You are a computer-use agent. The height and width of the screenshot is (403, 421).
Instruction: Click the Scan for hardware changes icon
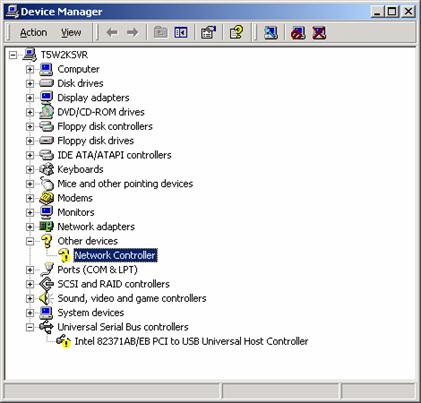coord(271,33)
